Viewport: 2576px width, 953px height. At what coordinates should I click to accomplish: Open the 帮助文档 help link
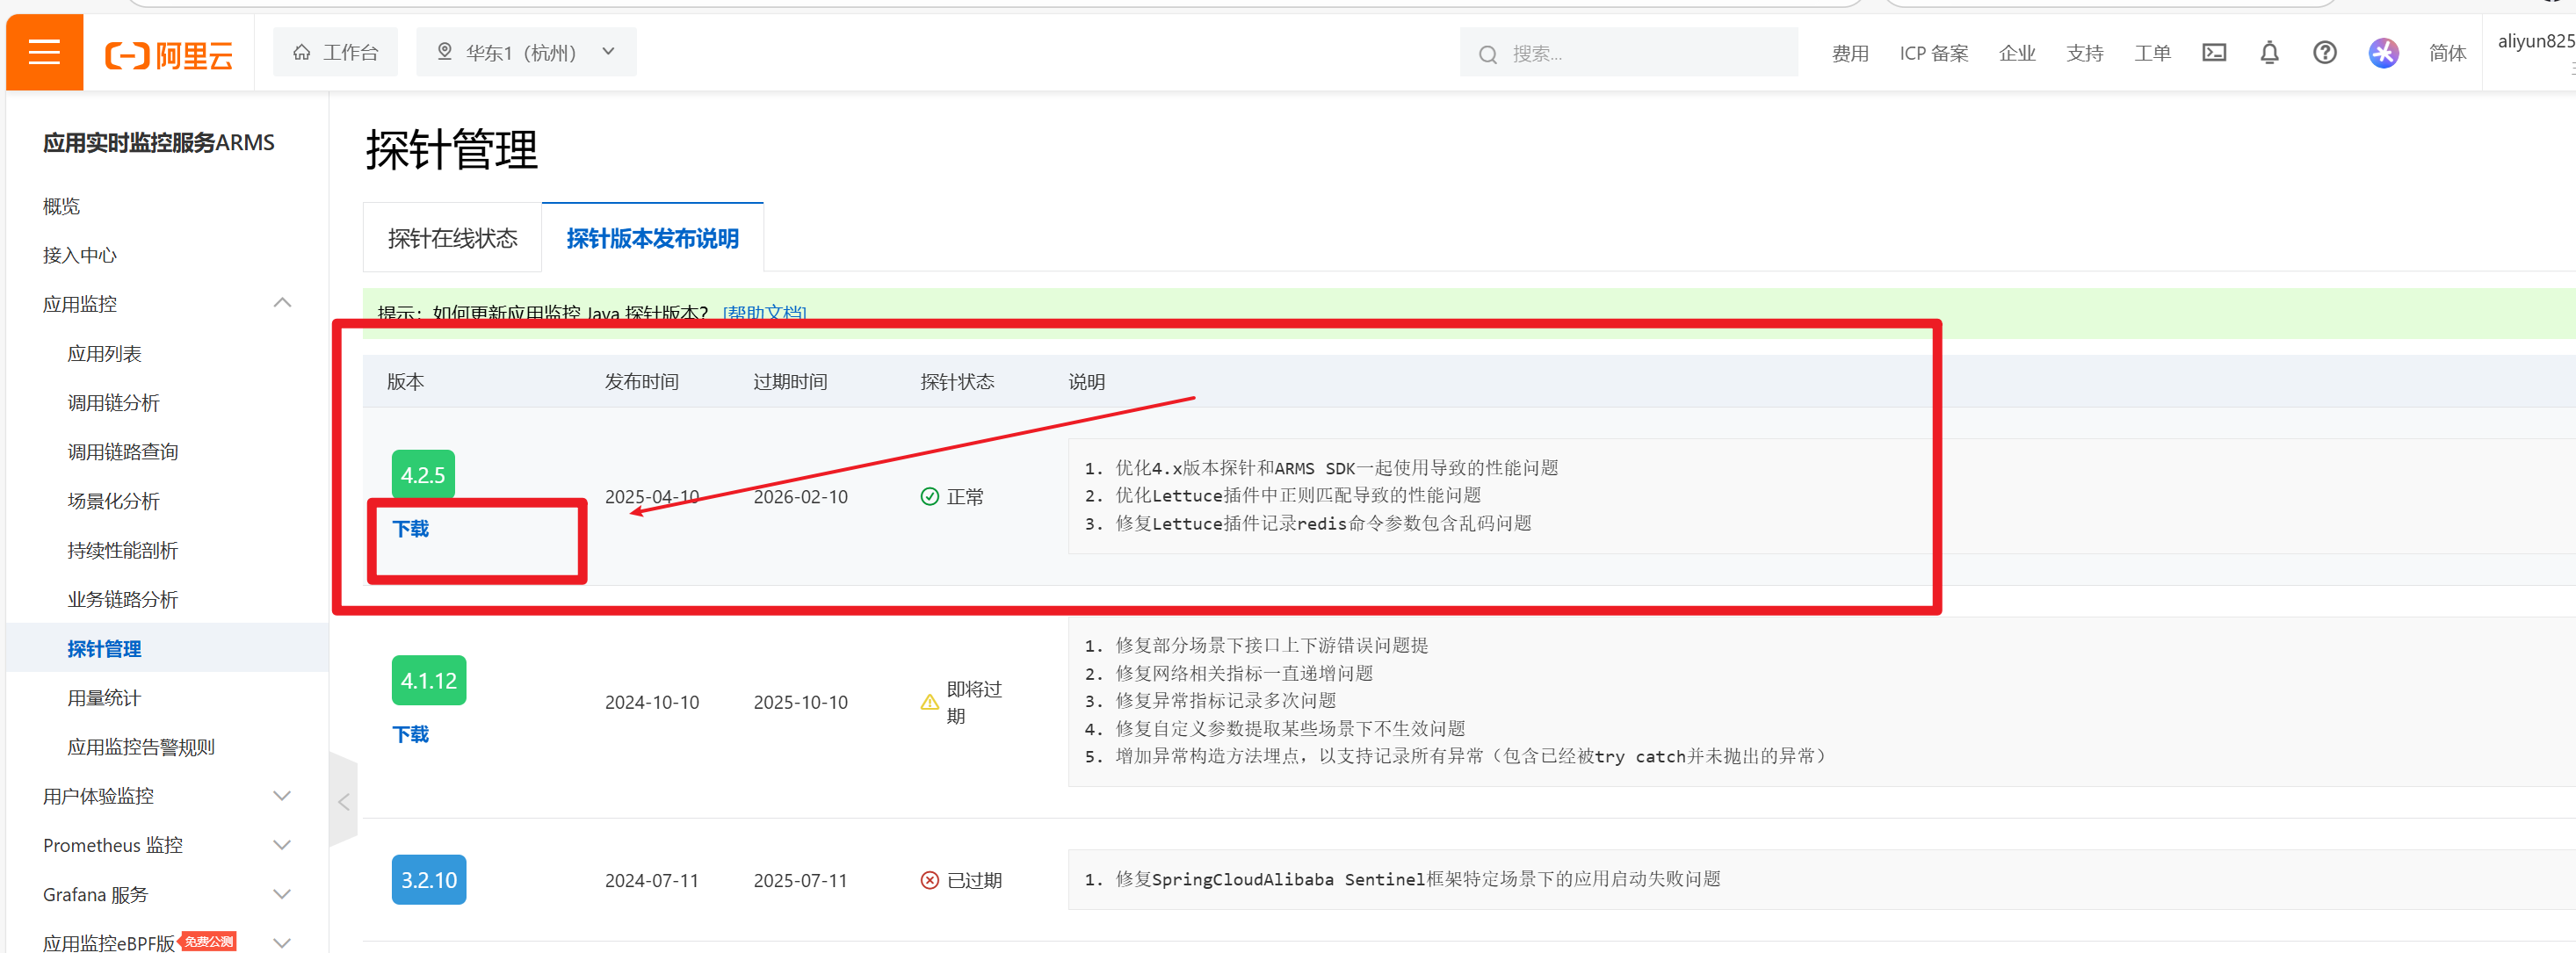tap(764, 313)
